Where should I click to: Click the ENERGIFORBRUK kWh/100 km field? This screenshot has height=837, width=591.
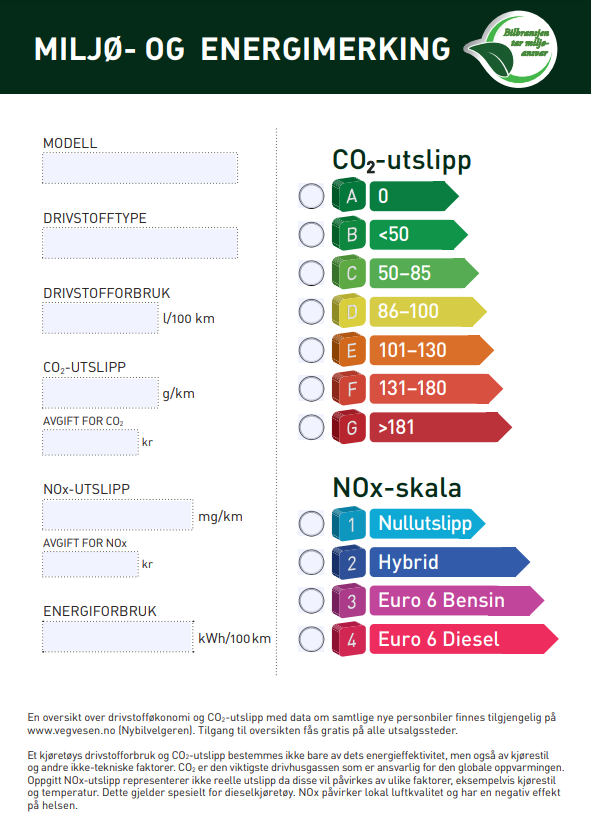(118, 637)
